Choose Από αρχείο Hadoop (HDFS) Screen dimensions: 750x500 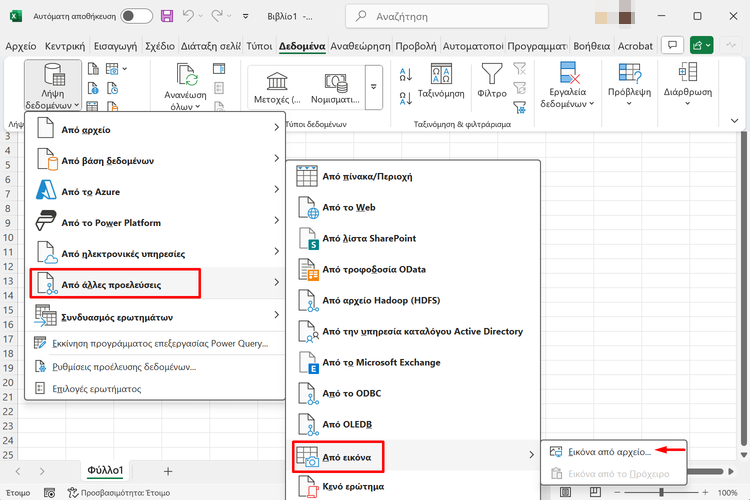click(x=413, y=300)
